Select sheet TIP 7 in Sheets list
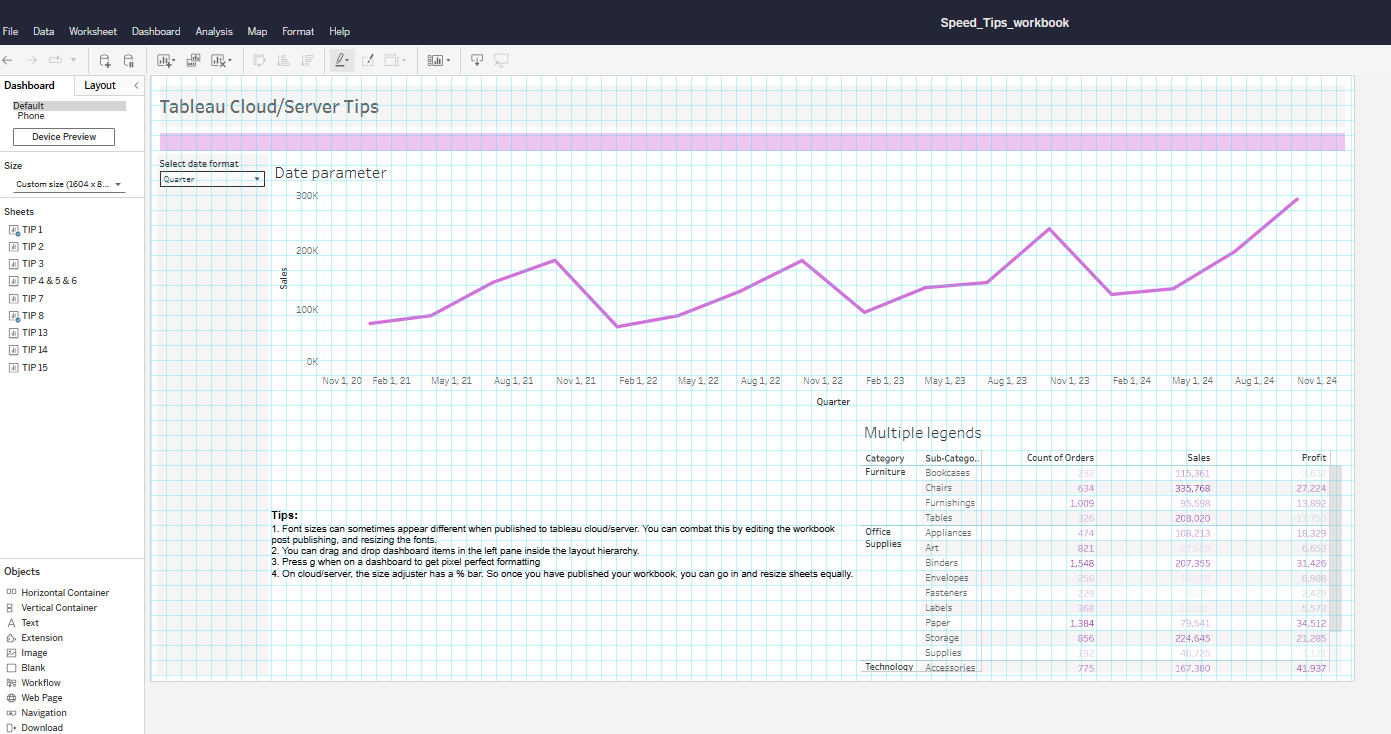This screenshot has width=1391, height=734. 32,299
